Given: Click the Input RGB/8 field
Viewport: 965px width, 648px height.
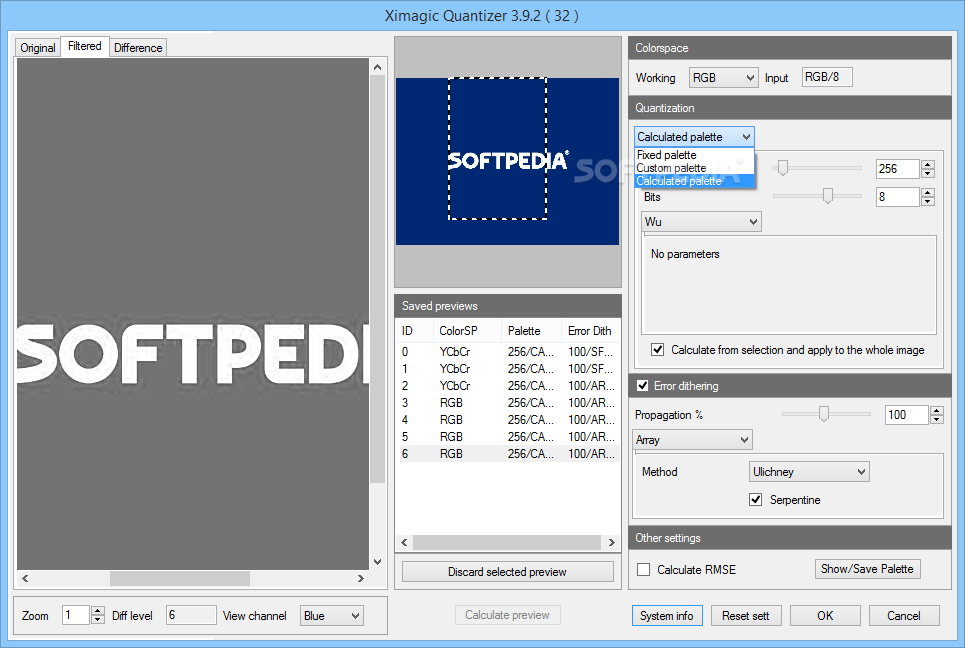Looking at the screenshot, I should click(827, 77).
